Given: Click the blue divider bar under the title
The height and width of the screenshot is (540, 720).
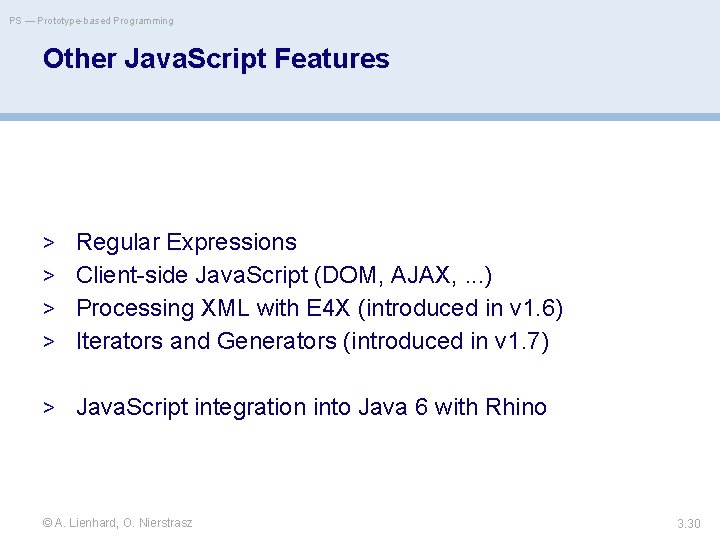Looking at the screenshot, I should pos(360,117).
